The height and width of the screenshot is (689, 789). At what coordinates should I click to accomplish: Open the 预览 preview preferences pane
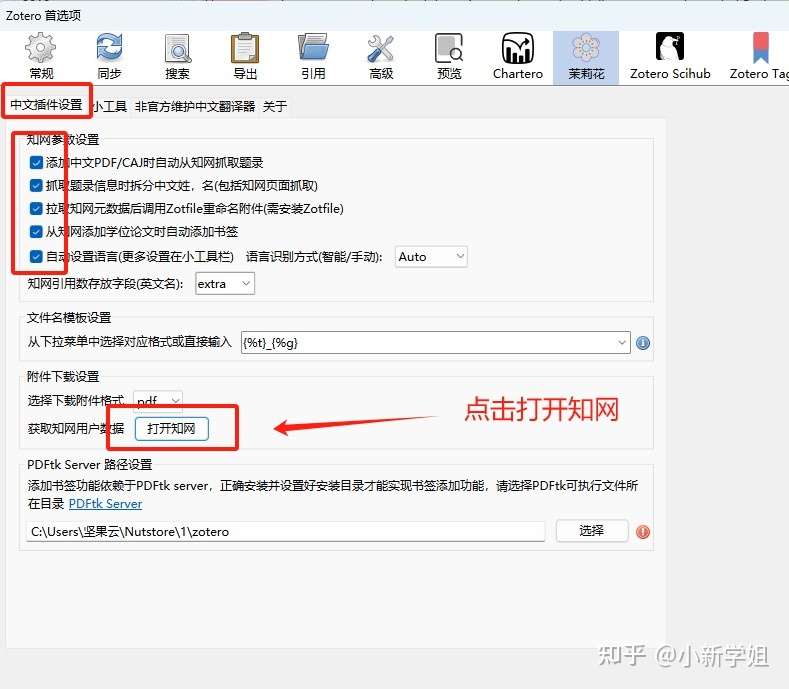tap(449, 57)
